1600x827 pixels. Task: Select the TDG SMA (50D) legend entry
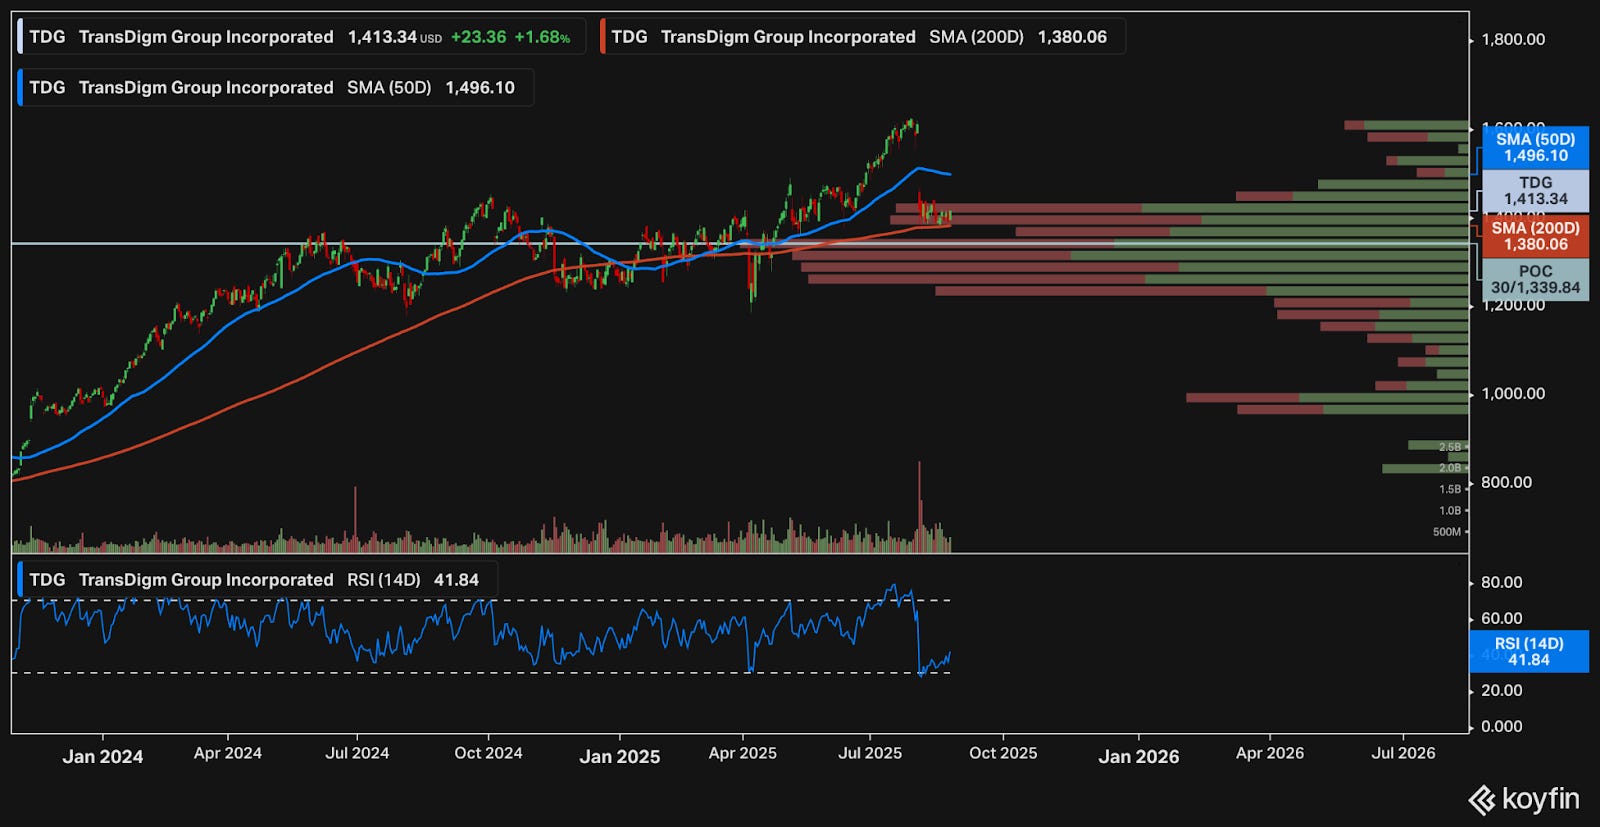pos(275,88)
